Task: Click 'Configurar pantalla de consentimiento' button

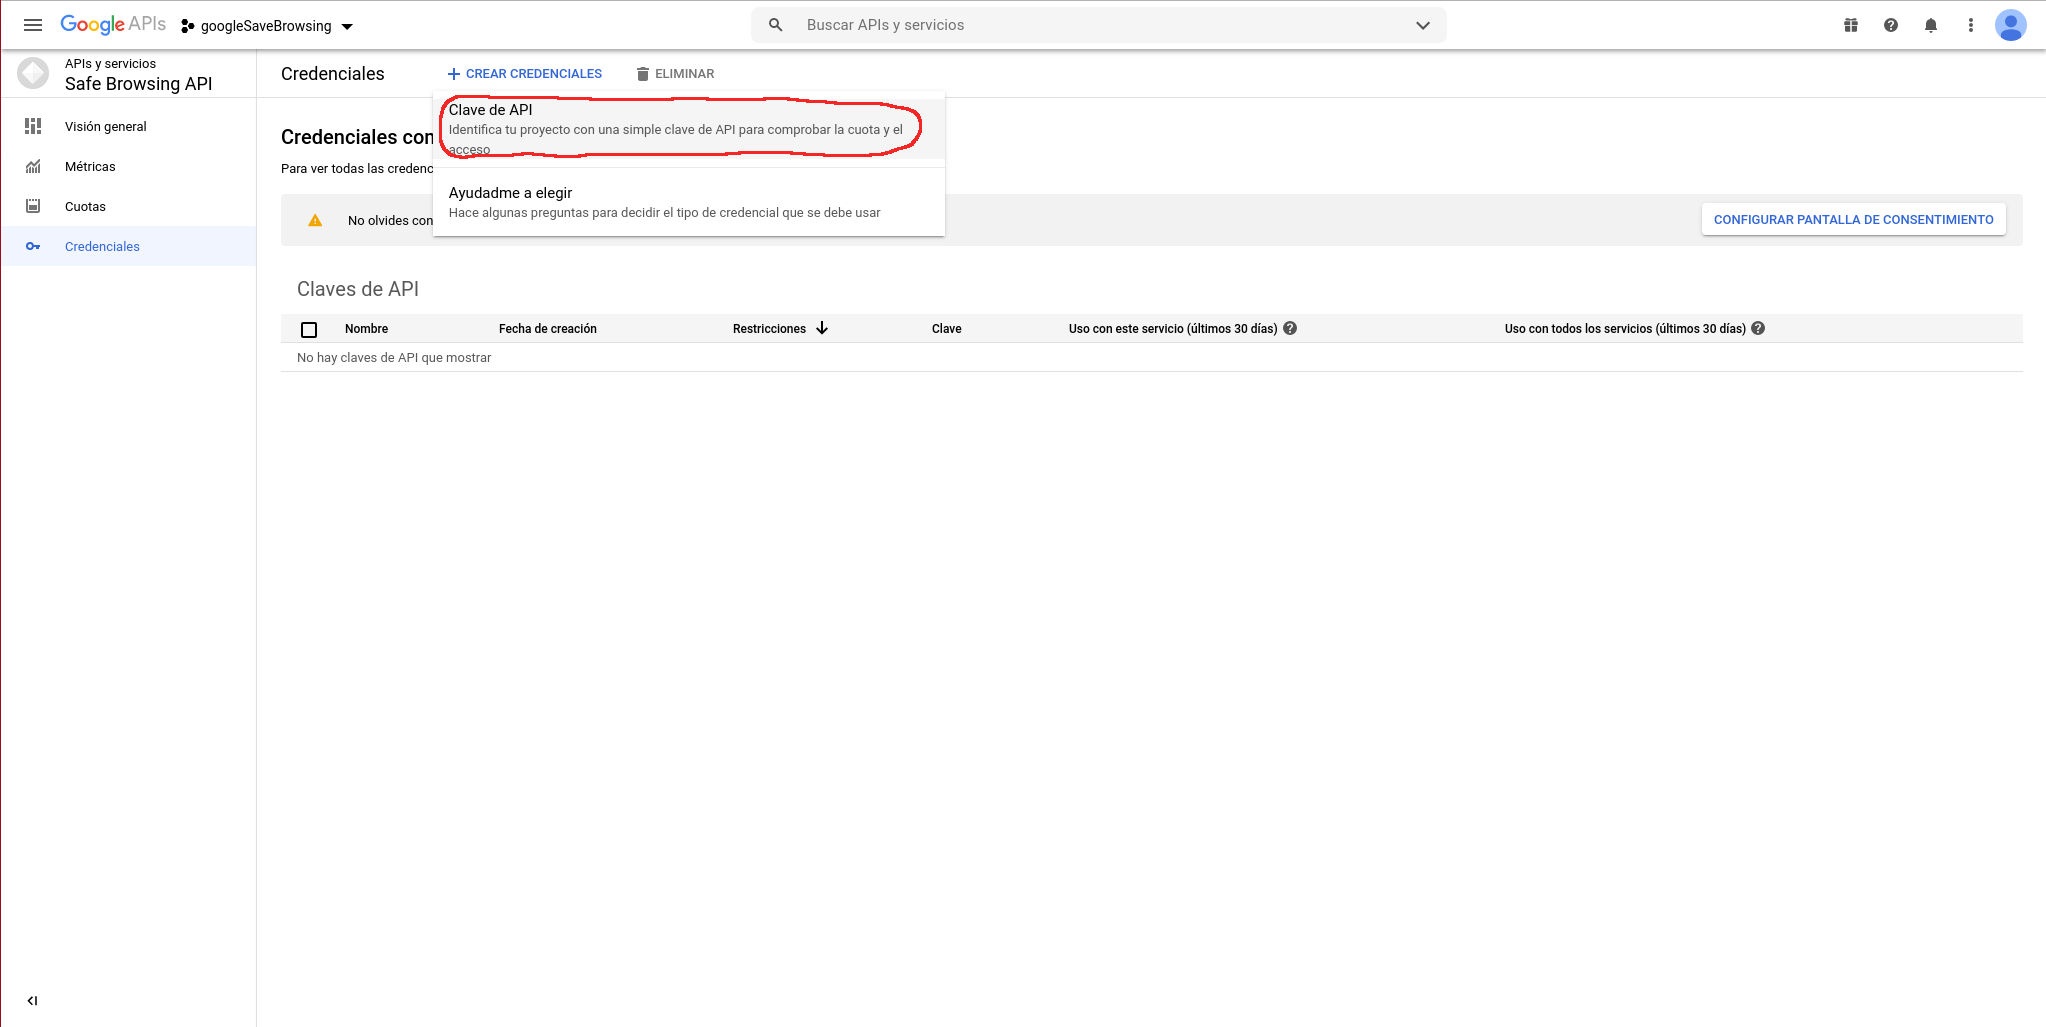Action: tap(1853, 220)
